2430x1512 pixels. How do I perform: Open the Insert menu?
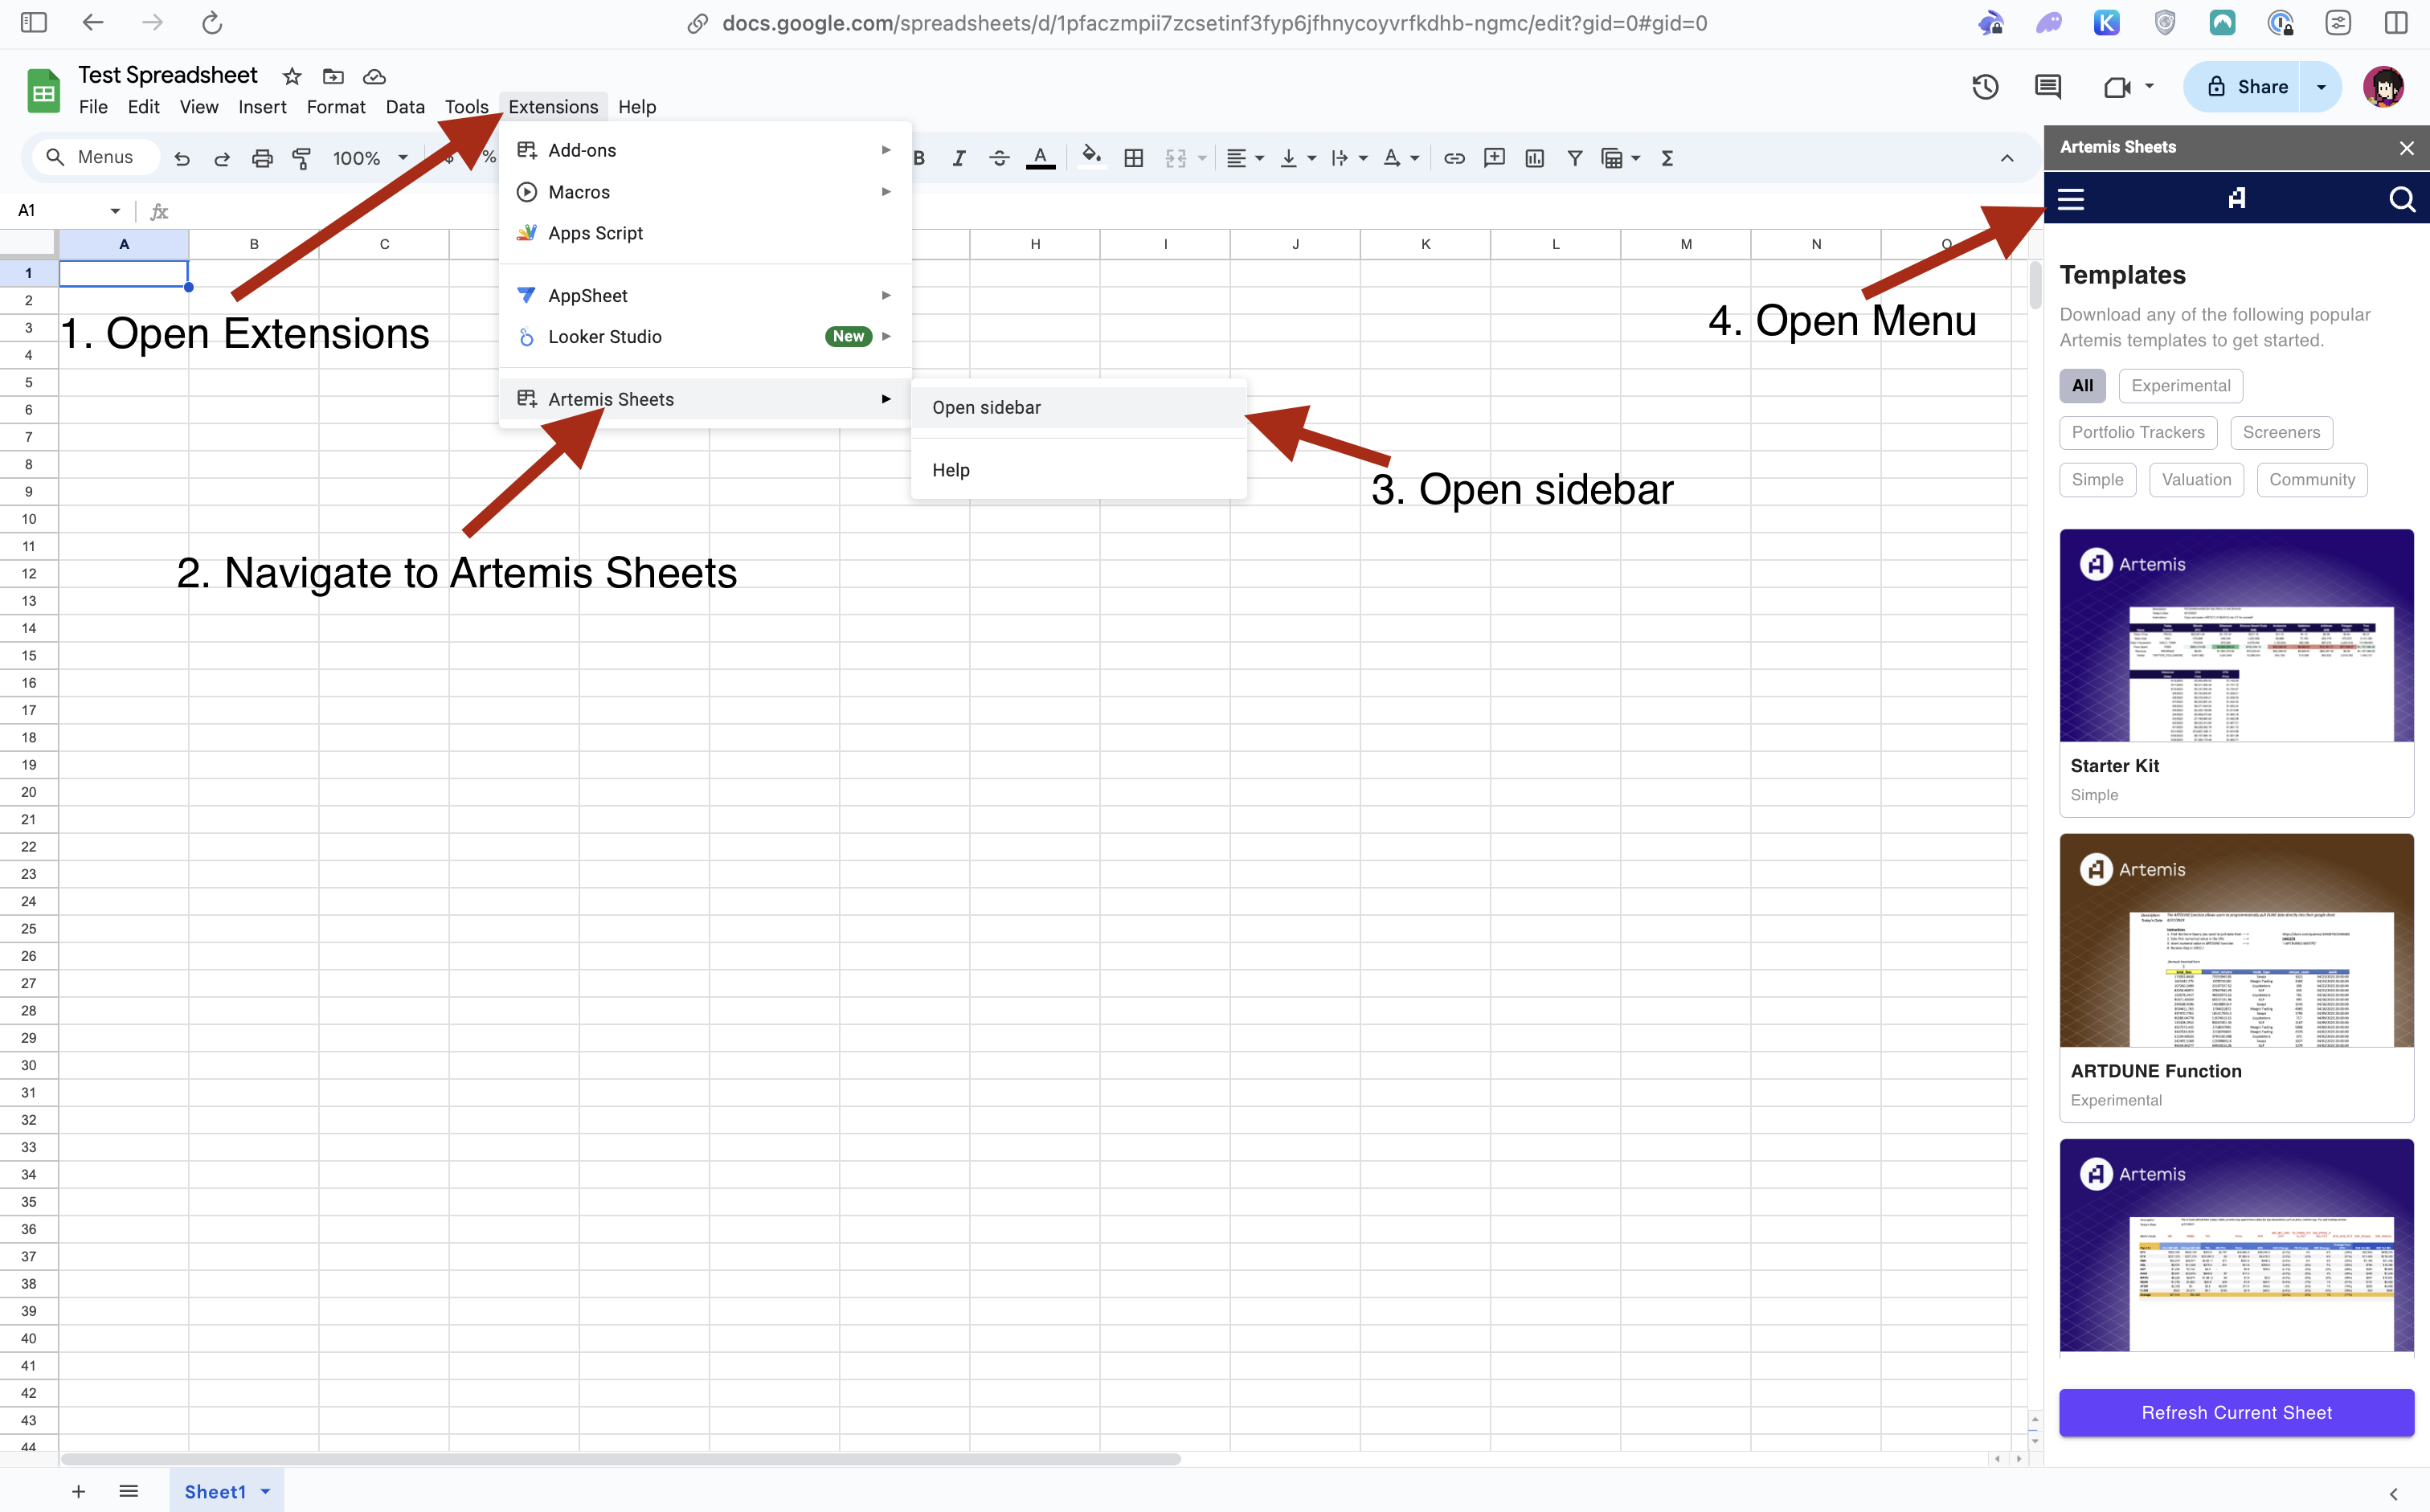pos(262,107)
